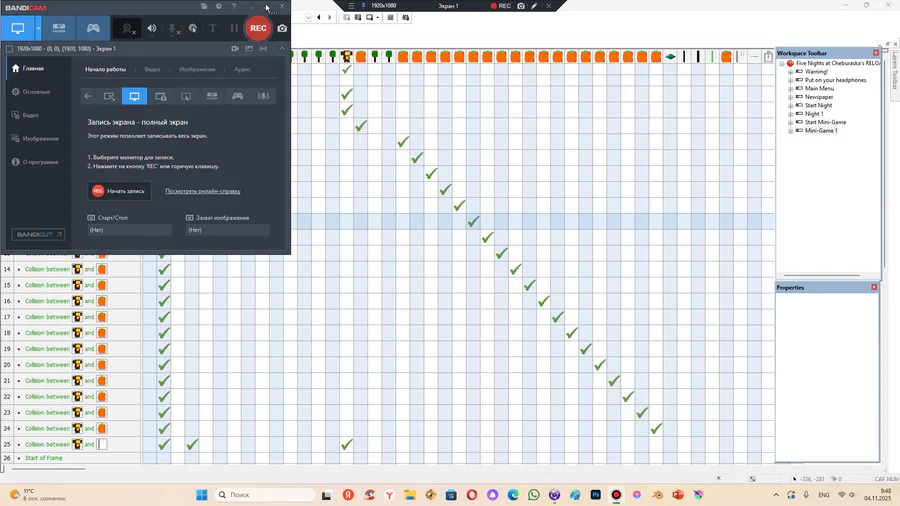Screen dimensions: 900x506
Task: Close the Properties panel
Action: click(874, 287)
